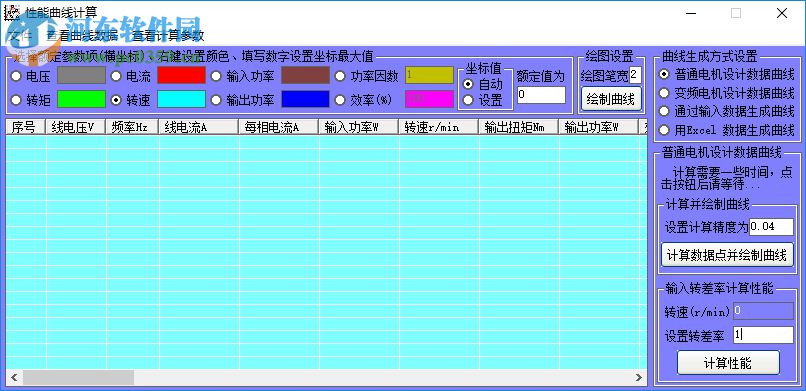Viewport: 806px width, 391px height.
Task: Click the 输出功率W column header
Action: pos(598,127)
